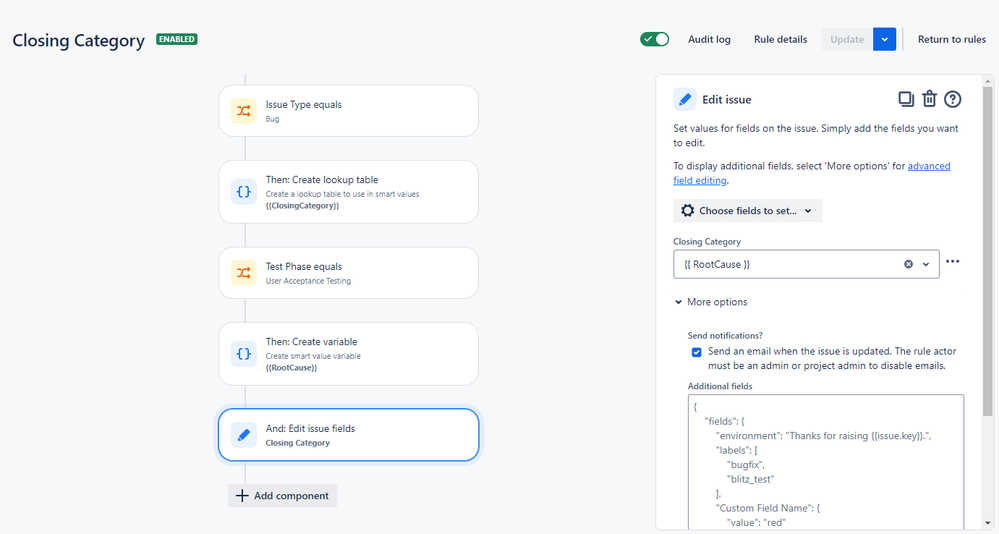Expand the Closing Category dropdown chevron
Viewport: 999px width, 534px height.
point(926,264)
